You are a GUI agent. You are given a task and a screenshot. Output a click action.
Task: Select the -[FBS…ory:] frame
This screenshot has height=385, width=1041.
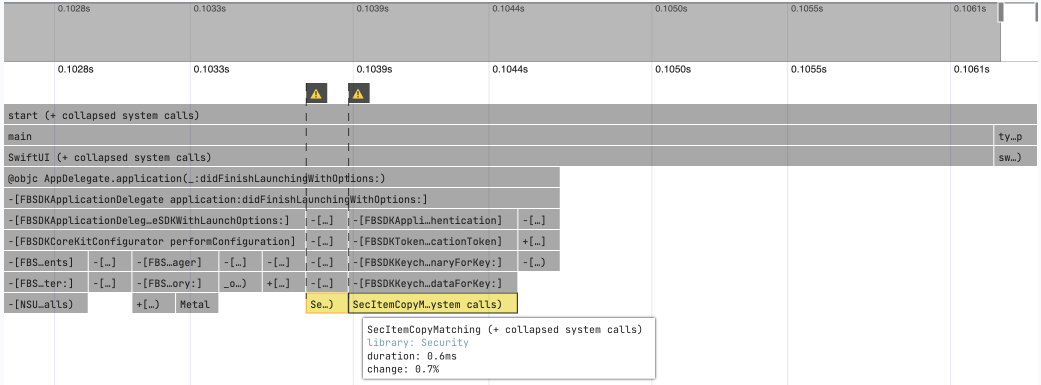(x=175, y=283)
